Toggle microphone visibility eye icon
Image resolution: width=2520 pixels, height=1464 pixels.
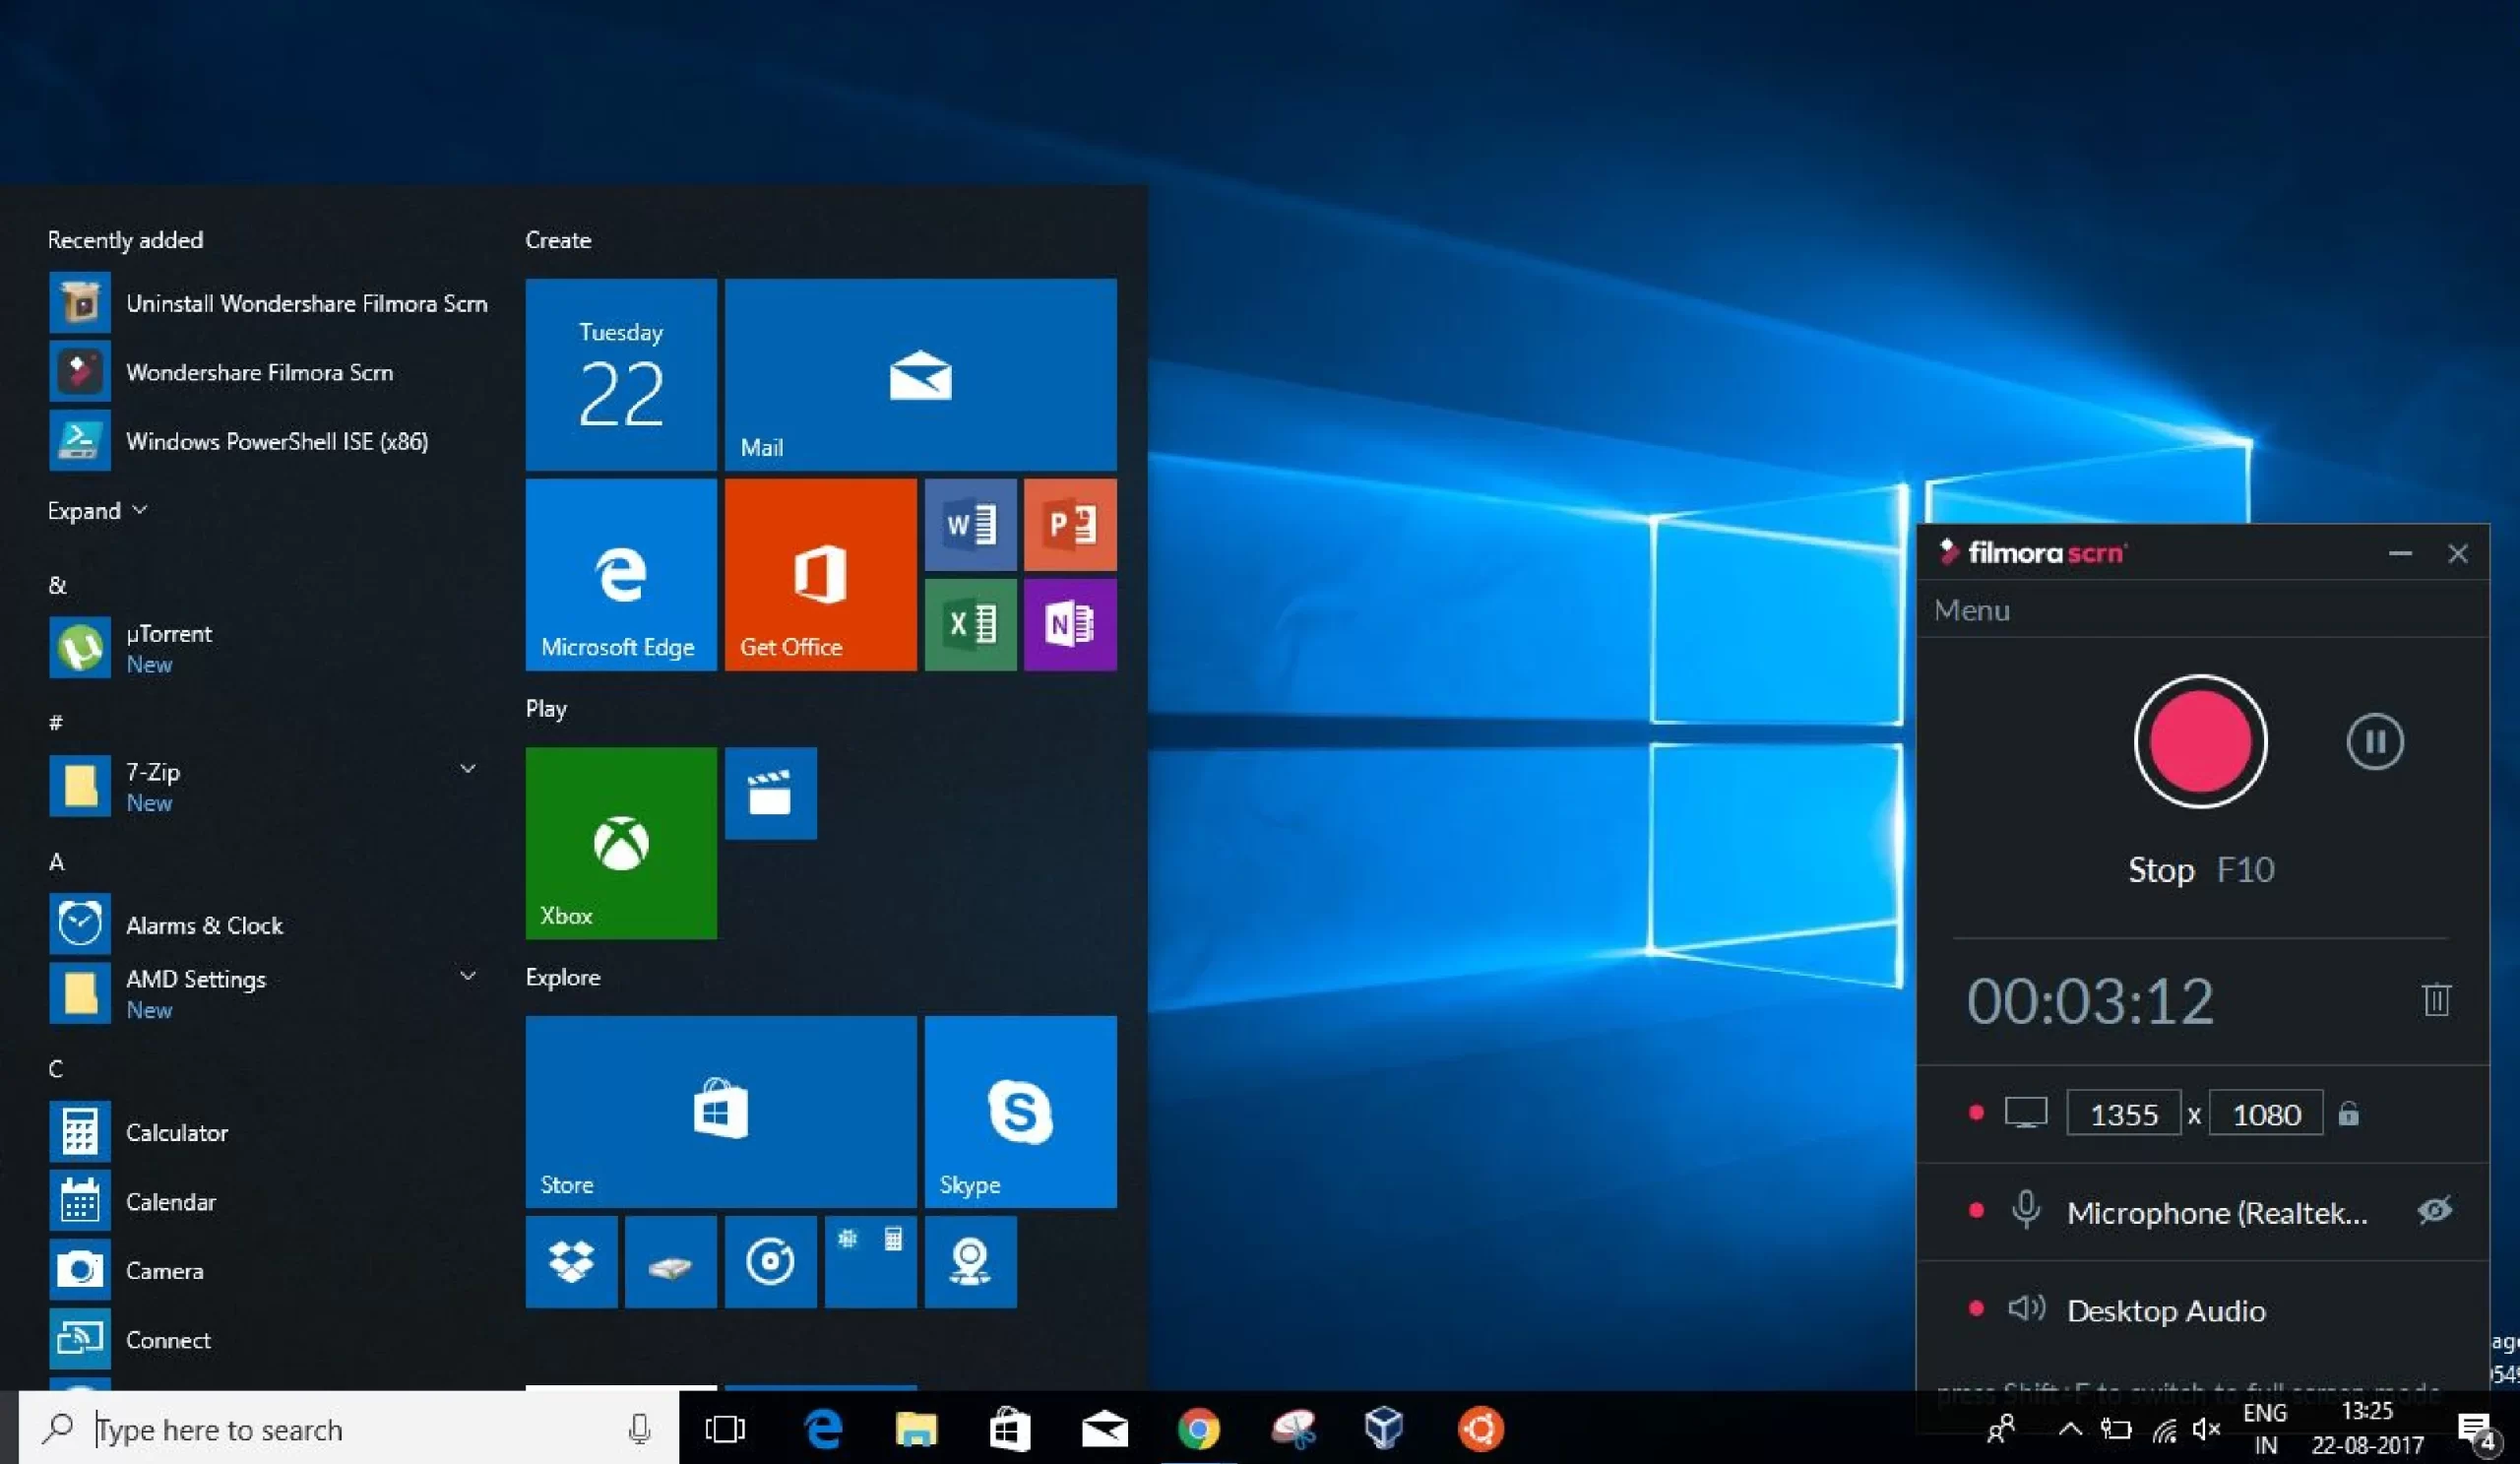pos(2434,1211)
